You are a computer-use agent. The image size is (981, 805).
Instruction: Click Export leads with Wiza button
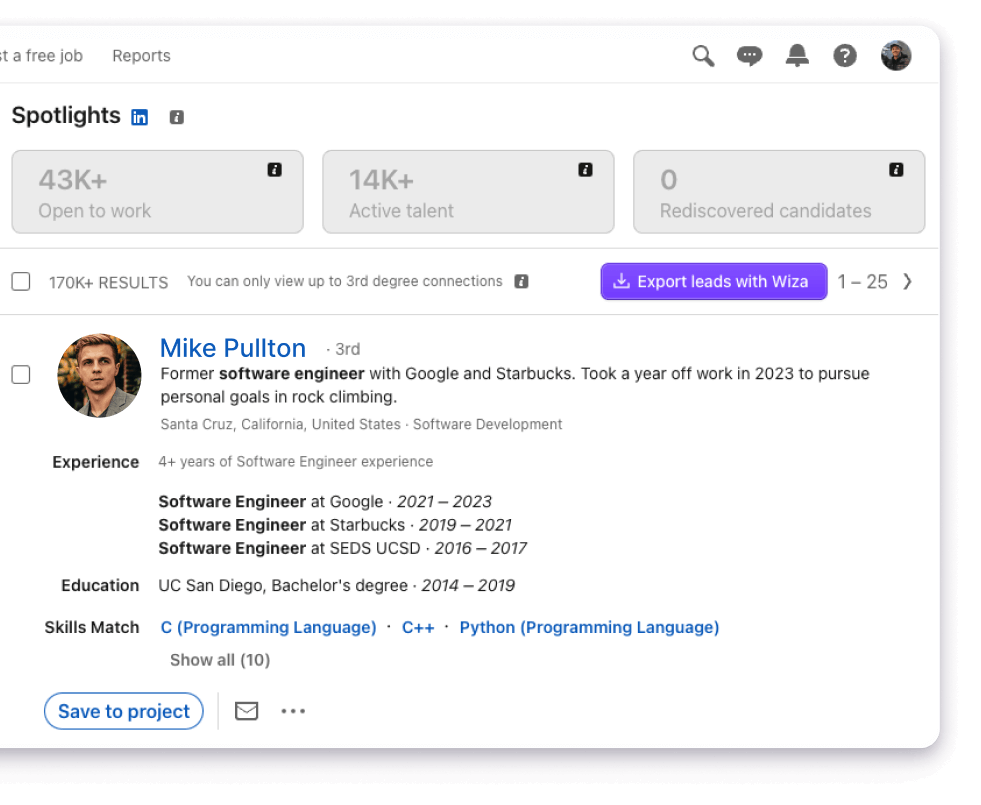[713, 282]
